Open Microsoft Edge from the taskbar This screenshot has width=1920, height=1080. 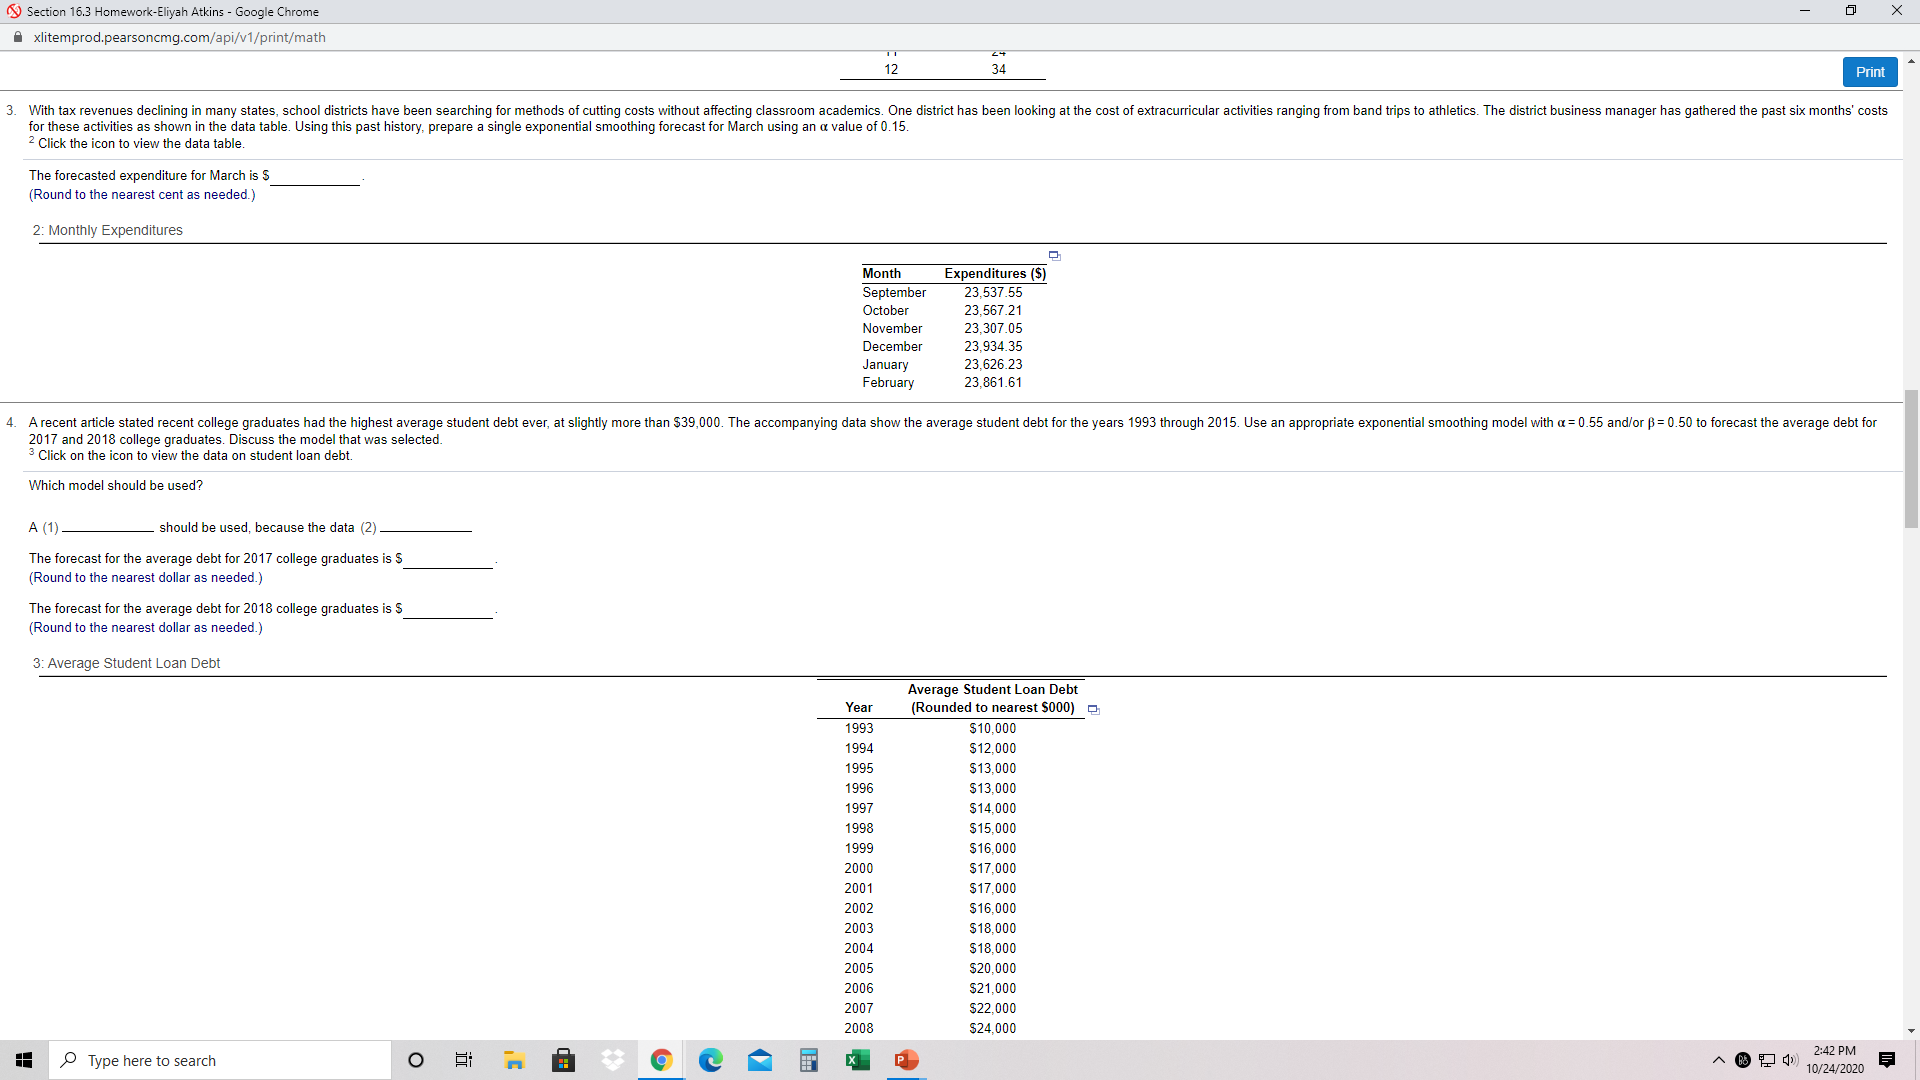point(711,1060)
